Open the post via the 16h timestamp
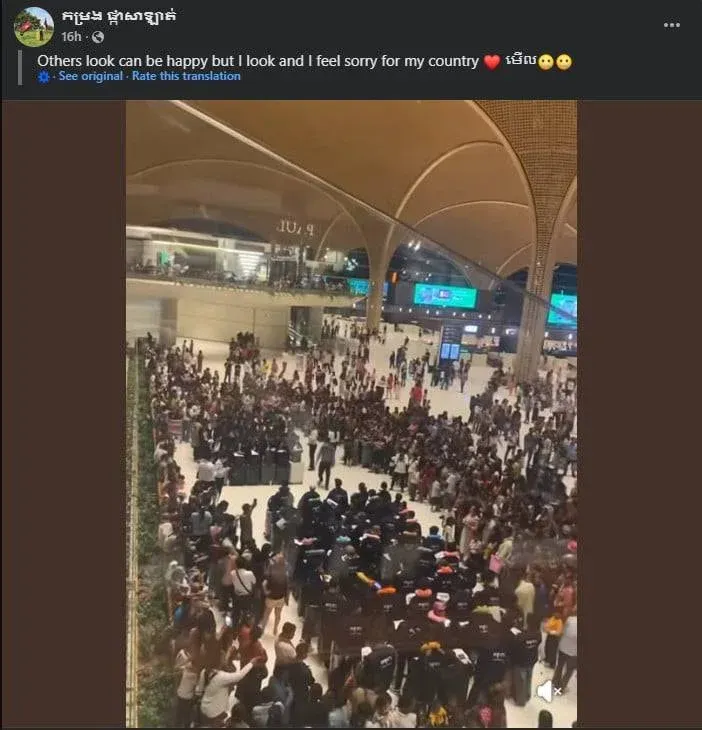 pos(71,37)
